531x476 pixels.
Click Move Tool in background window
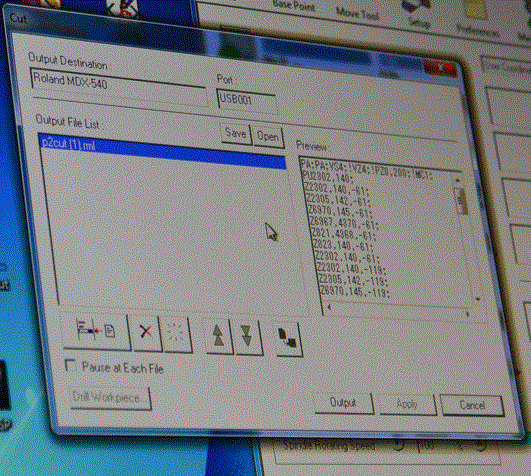coord(358,14)
